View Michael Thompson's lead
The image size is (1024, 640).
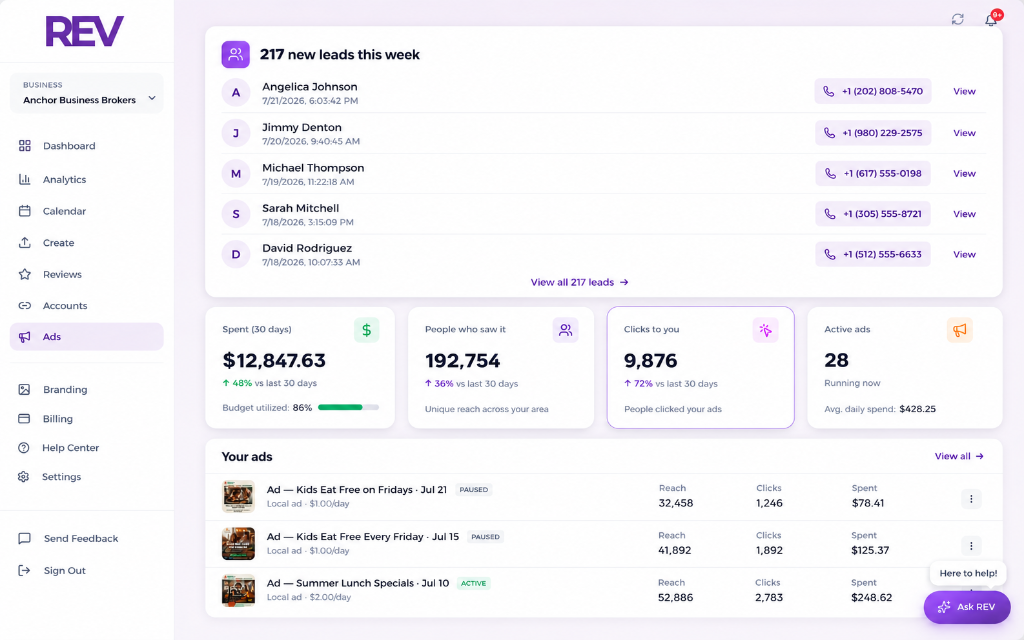click(964, 174)
